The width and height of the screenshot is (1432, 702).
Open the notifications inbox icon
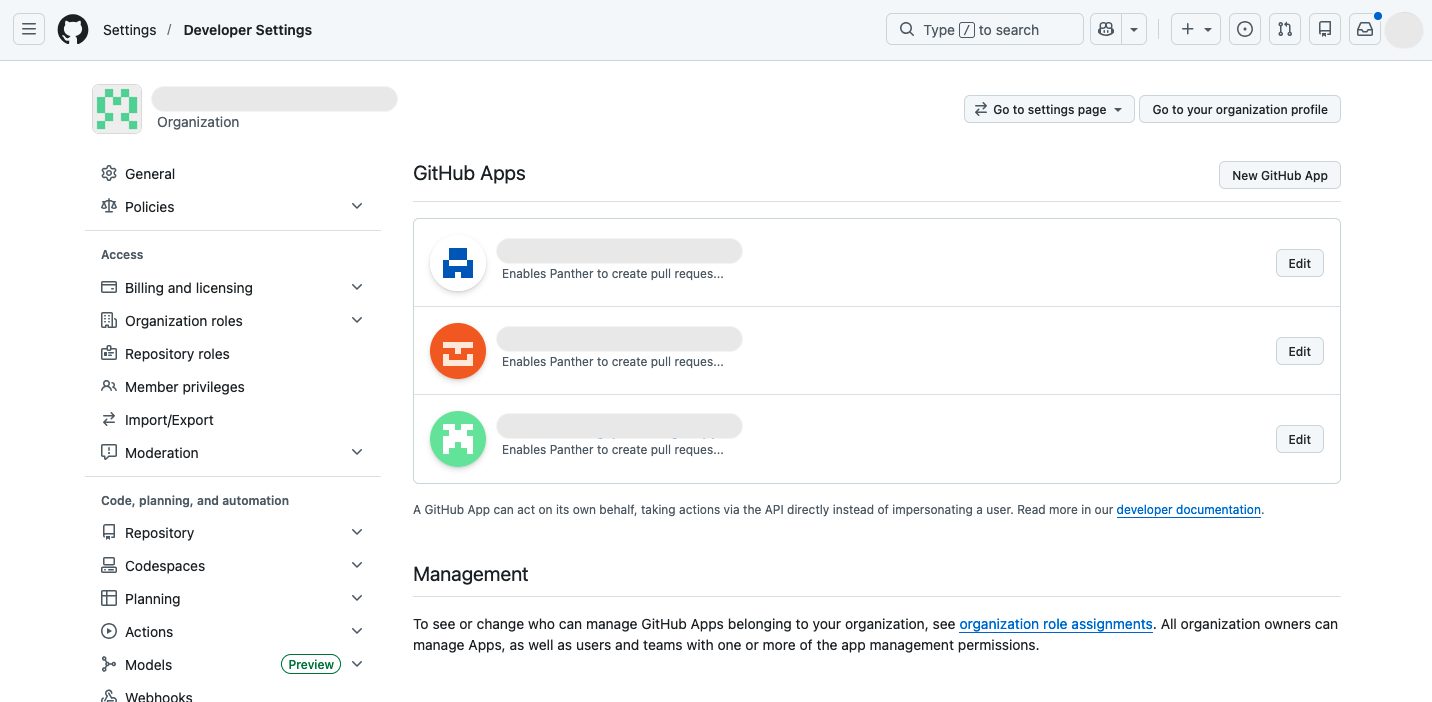coord(1365,30)
